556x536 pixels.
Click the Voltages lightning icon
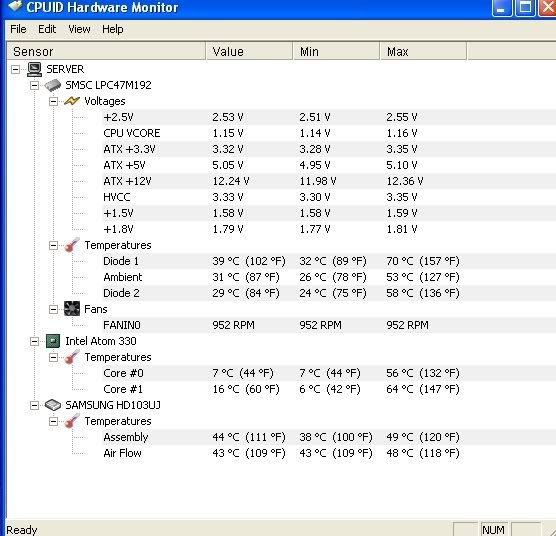tap(72, 101)
